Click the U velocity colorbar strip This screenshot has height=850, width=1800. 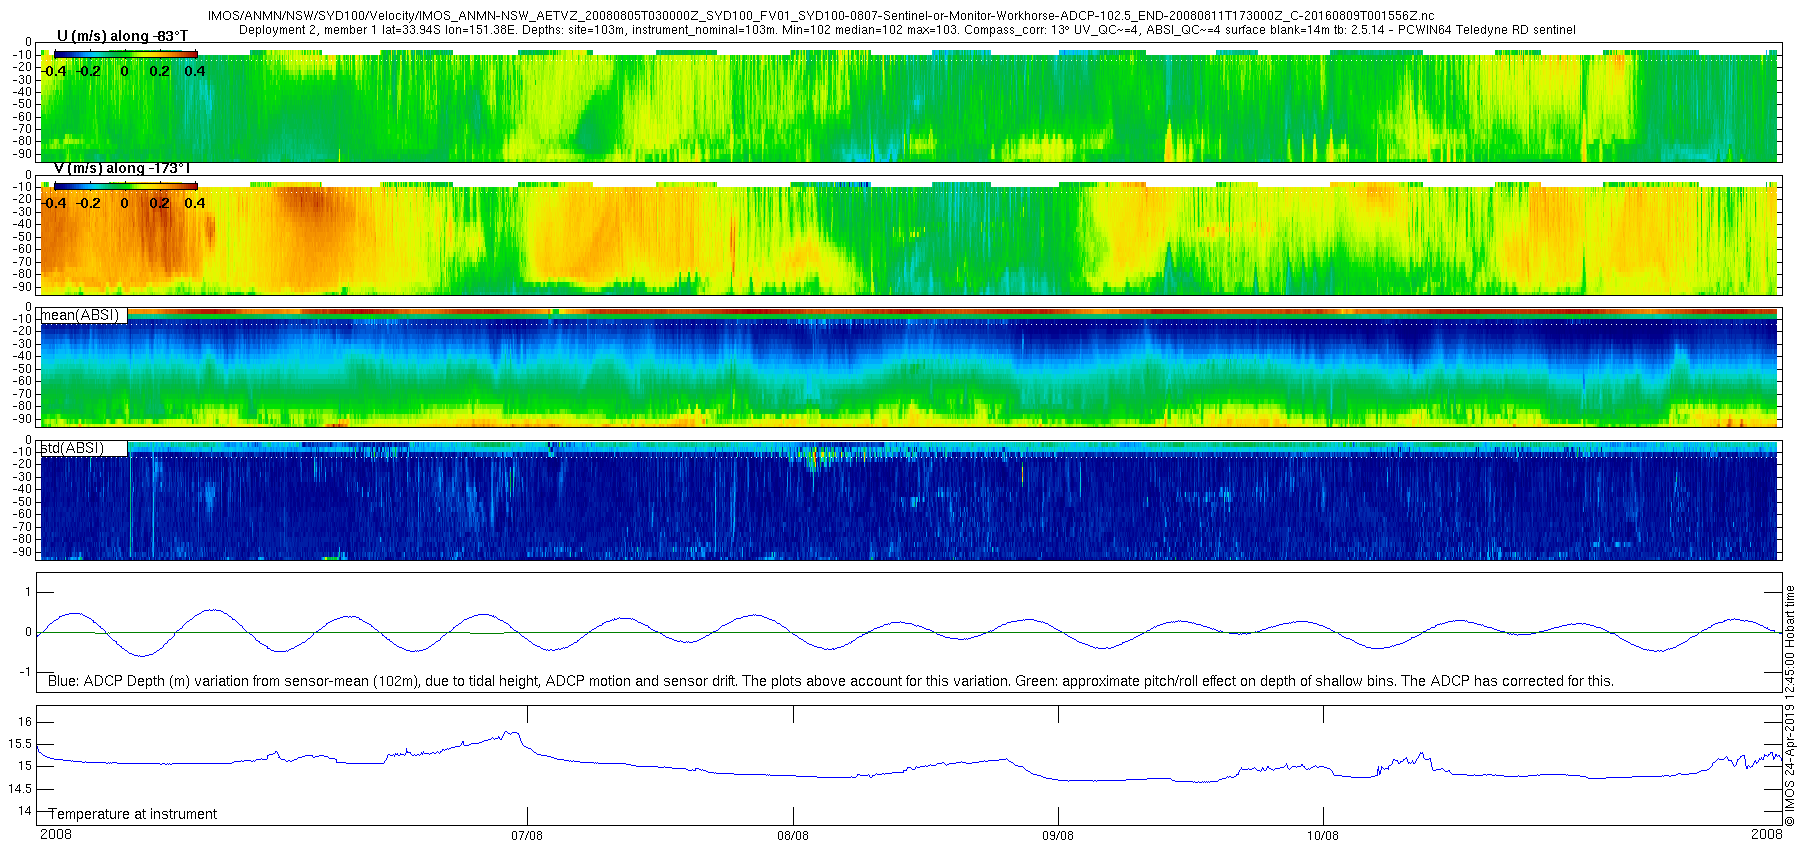125,53
